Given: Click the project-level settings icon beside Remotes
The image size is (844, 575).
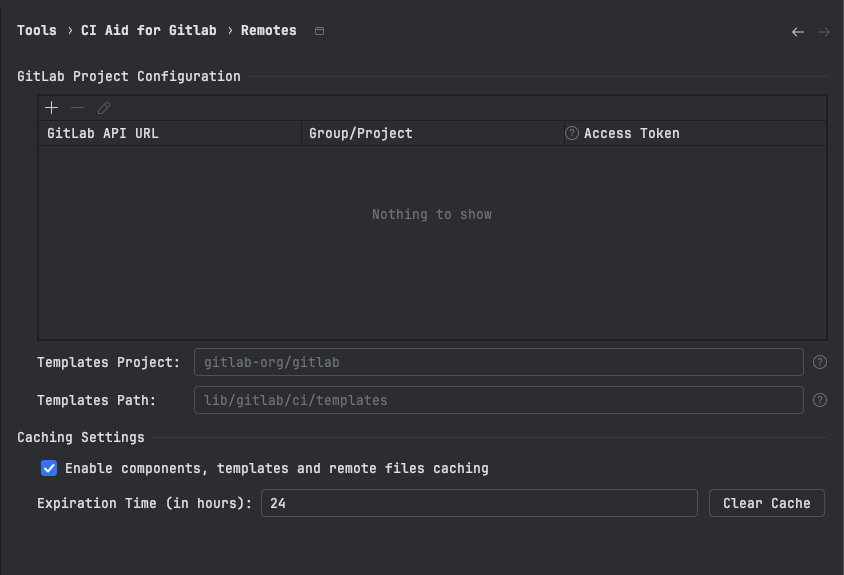Looking at the screenshot, I should 319,31.
